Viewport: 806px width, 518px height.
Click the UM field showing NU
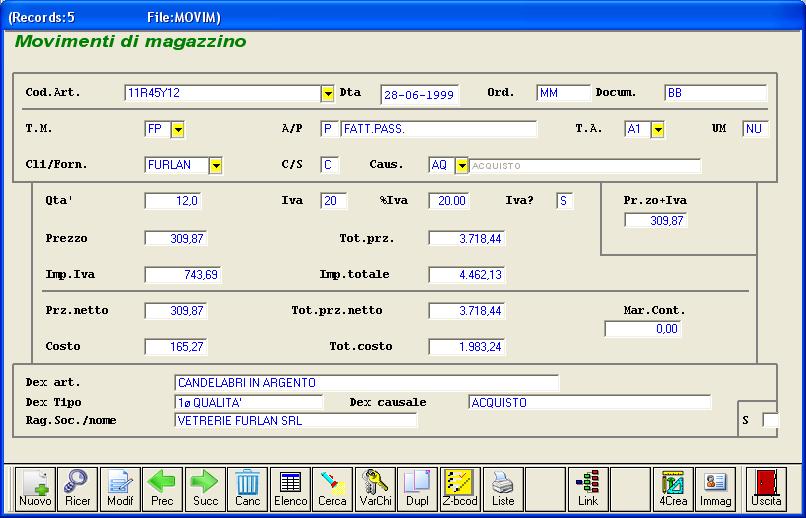point(755,129)
